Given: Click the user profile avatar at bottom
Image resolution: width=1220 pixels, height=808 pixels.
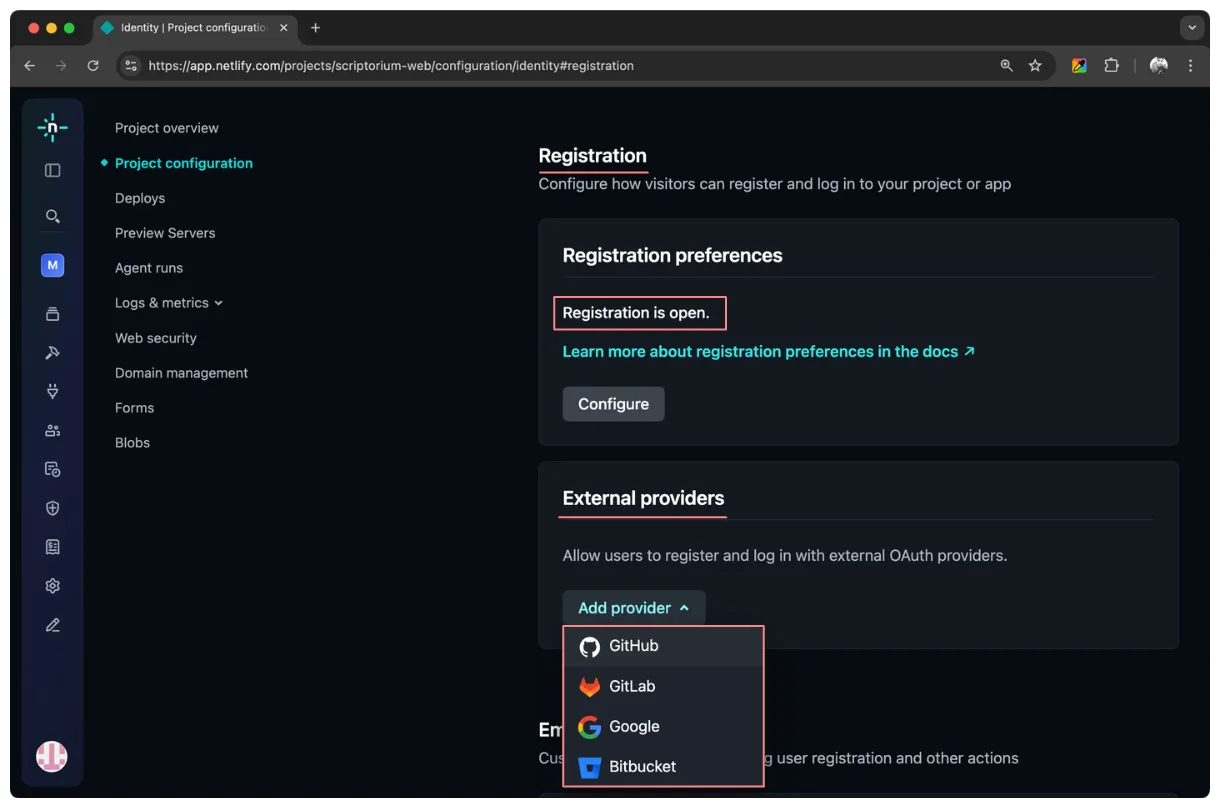Looking at the screenshot, I should [x=52, y=757].
